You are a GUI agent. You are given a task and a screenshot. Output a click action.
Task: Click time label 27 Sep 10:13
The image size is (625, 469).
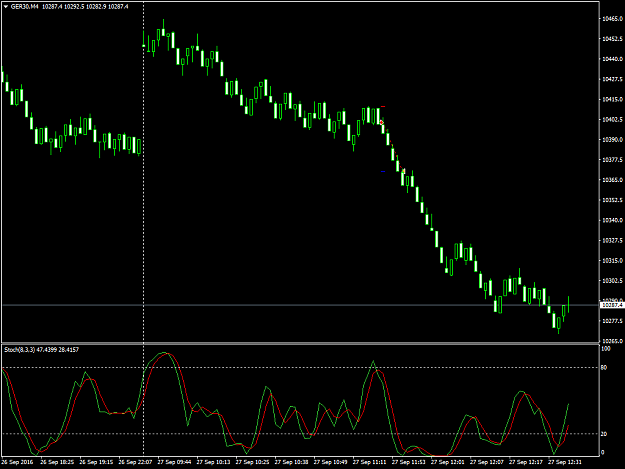pyautogui.click(x=213, y=462)
